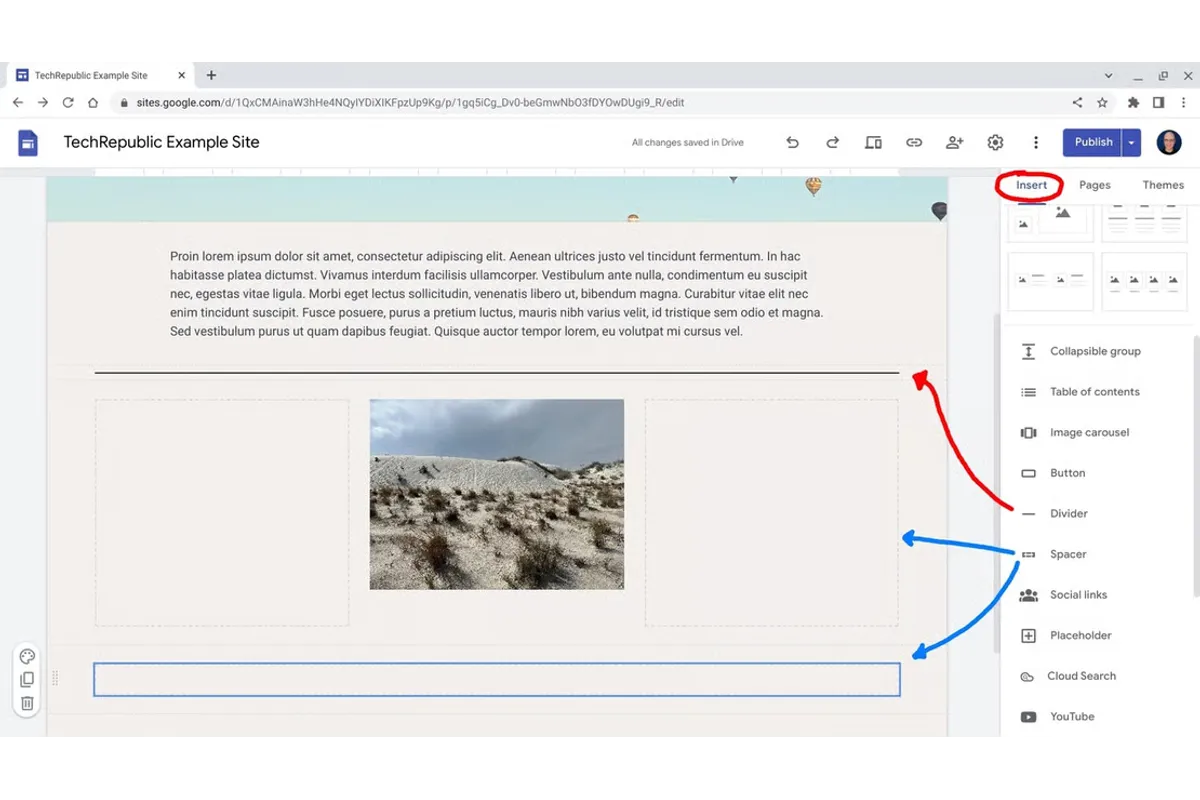
Task: Click the browser home icon
Action: 93,102
